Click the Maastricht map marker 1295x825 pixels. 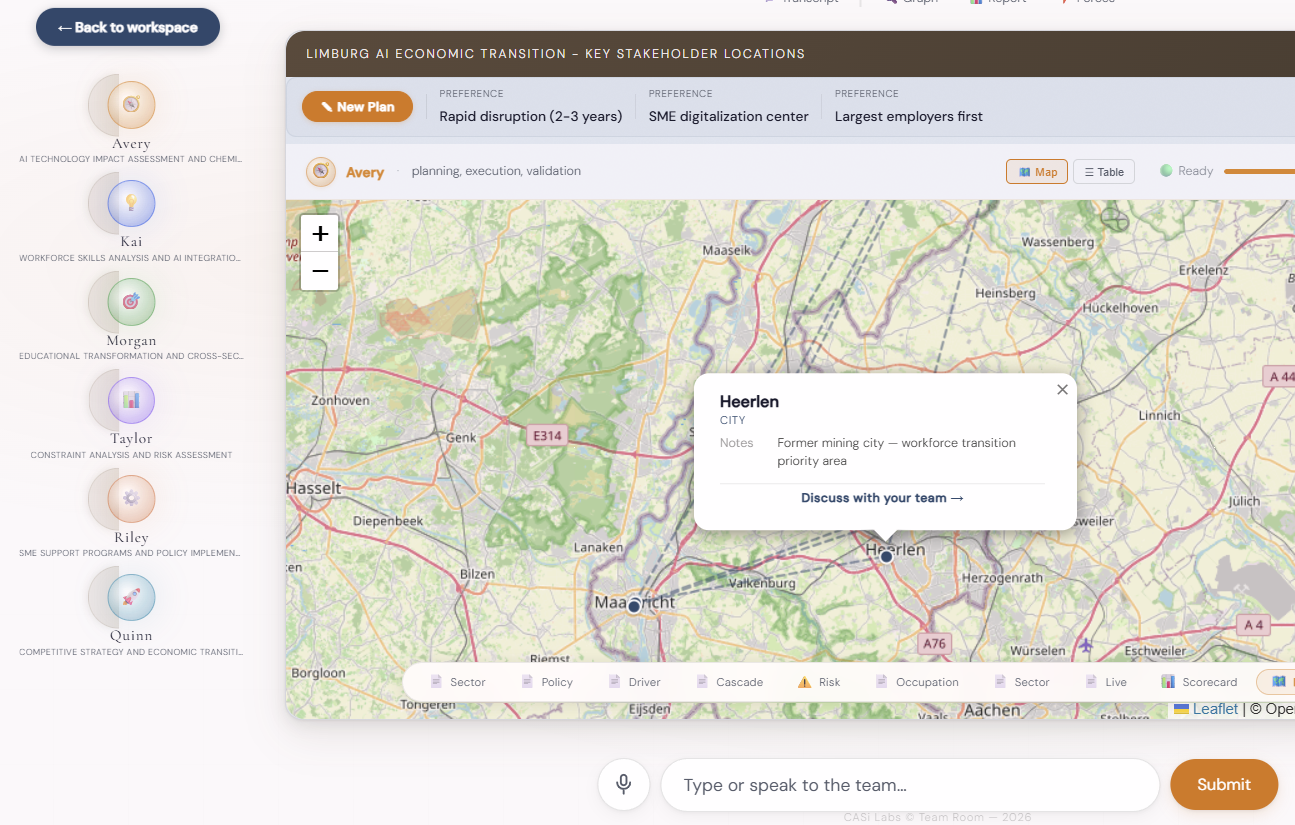pyautogui.click(x=634, y=606)
